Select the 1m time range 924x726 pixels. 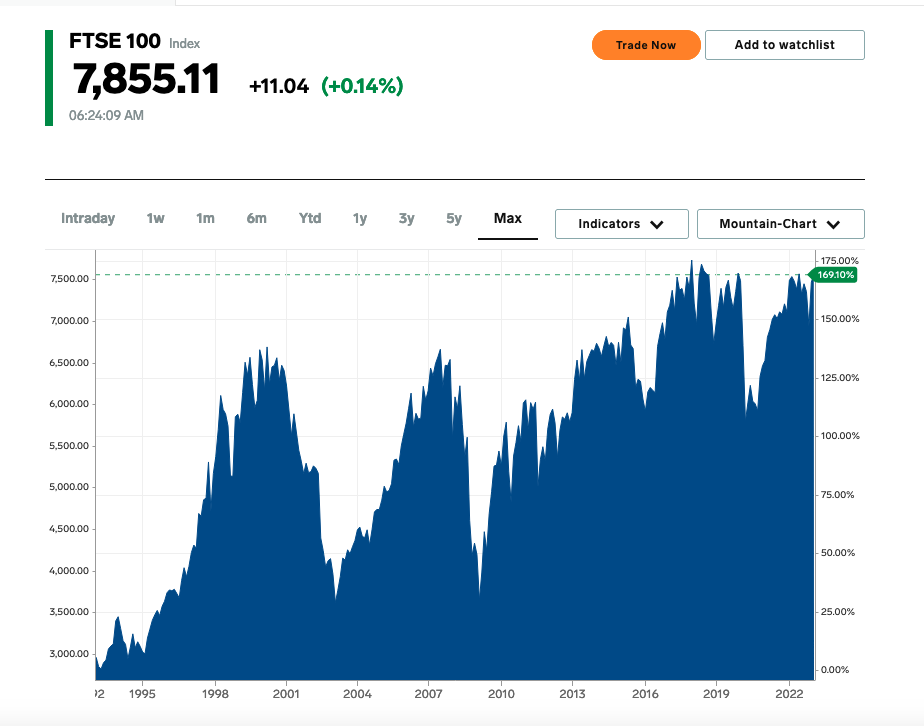pos(205,219)
